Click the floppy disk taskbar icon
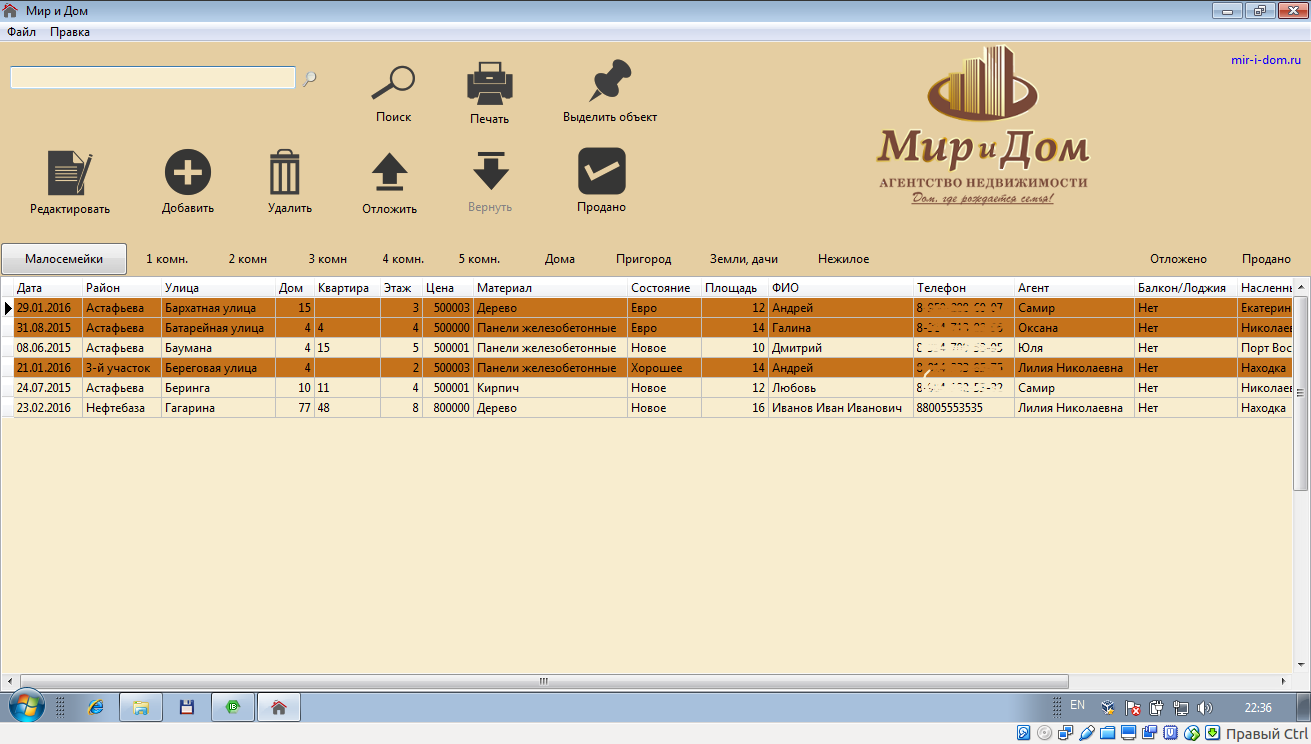The width and height of the screenshot is (1311, 744). point(186,707)
